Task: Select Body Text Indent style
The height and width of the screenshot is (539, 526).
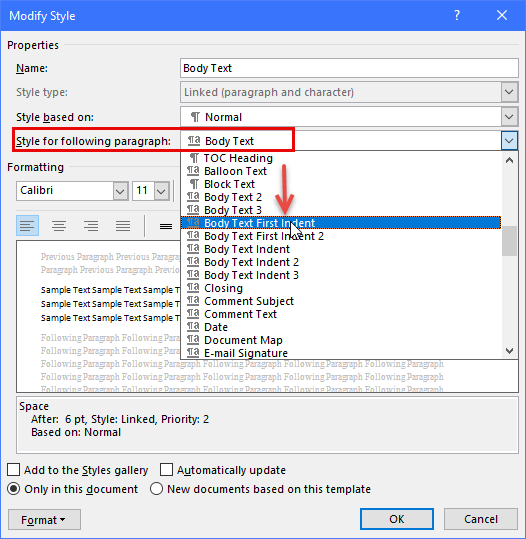Action: [x=341, y=249]
